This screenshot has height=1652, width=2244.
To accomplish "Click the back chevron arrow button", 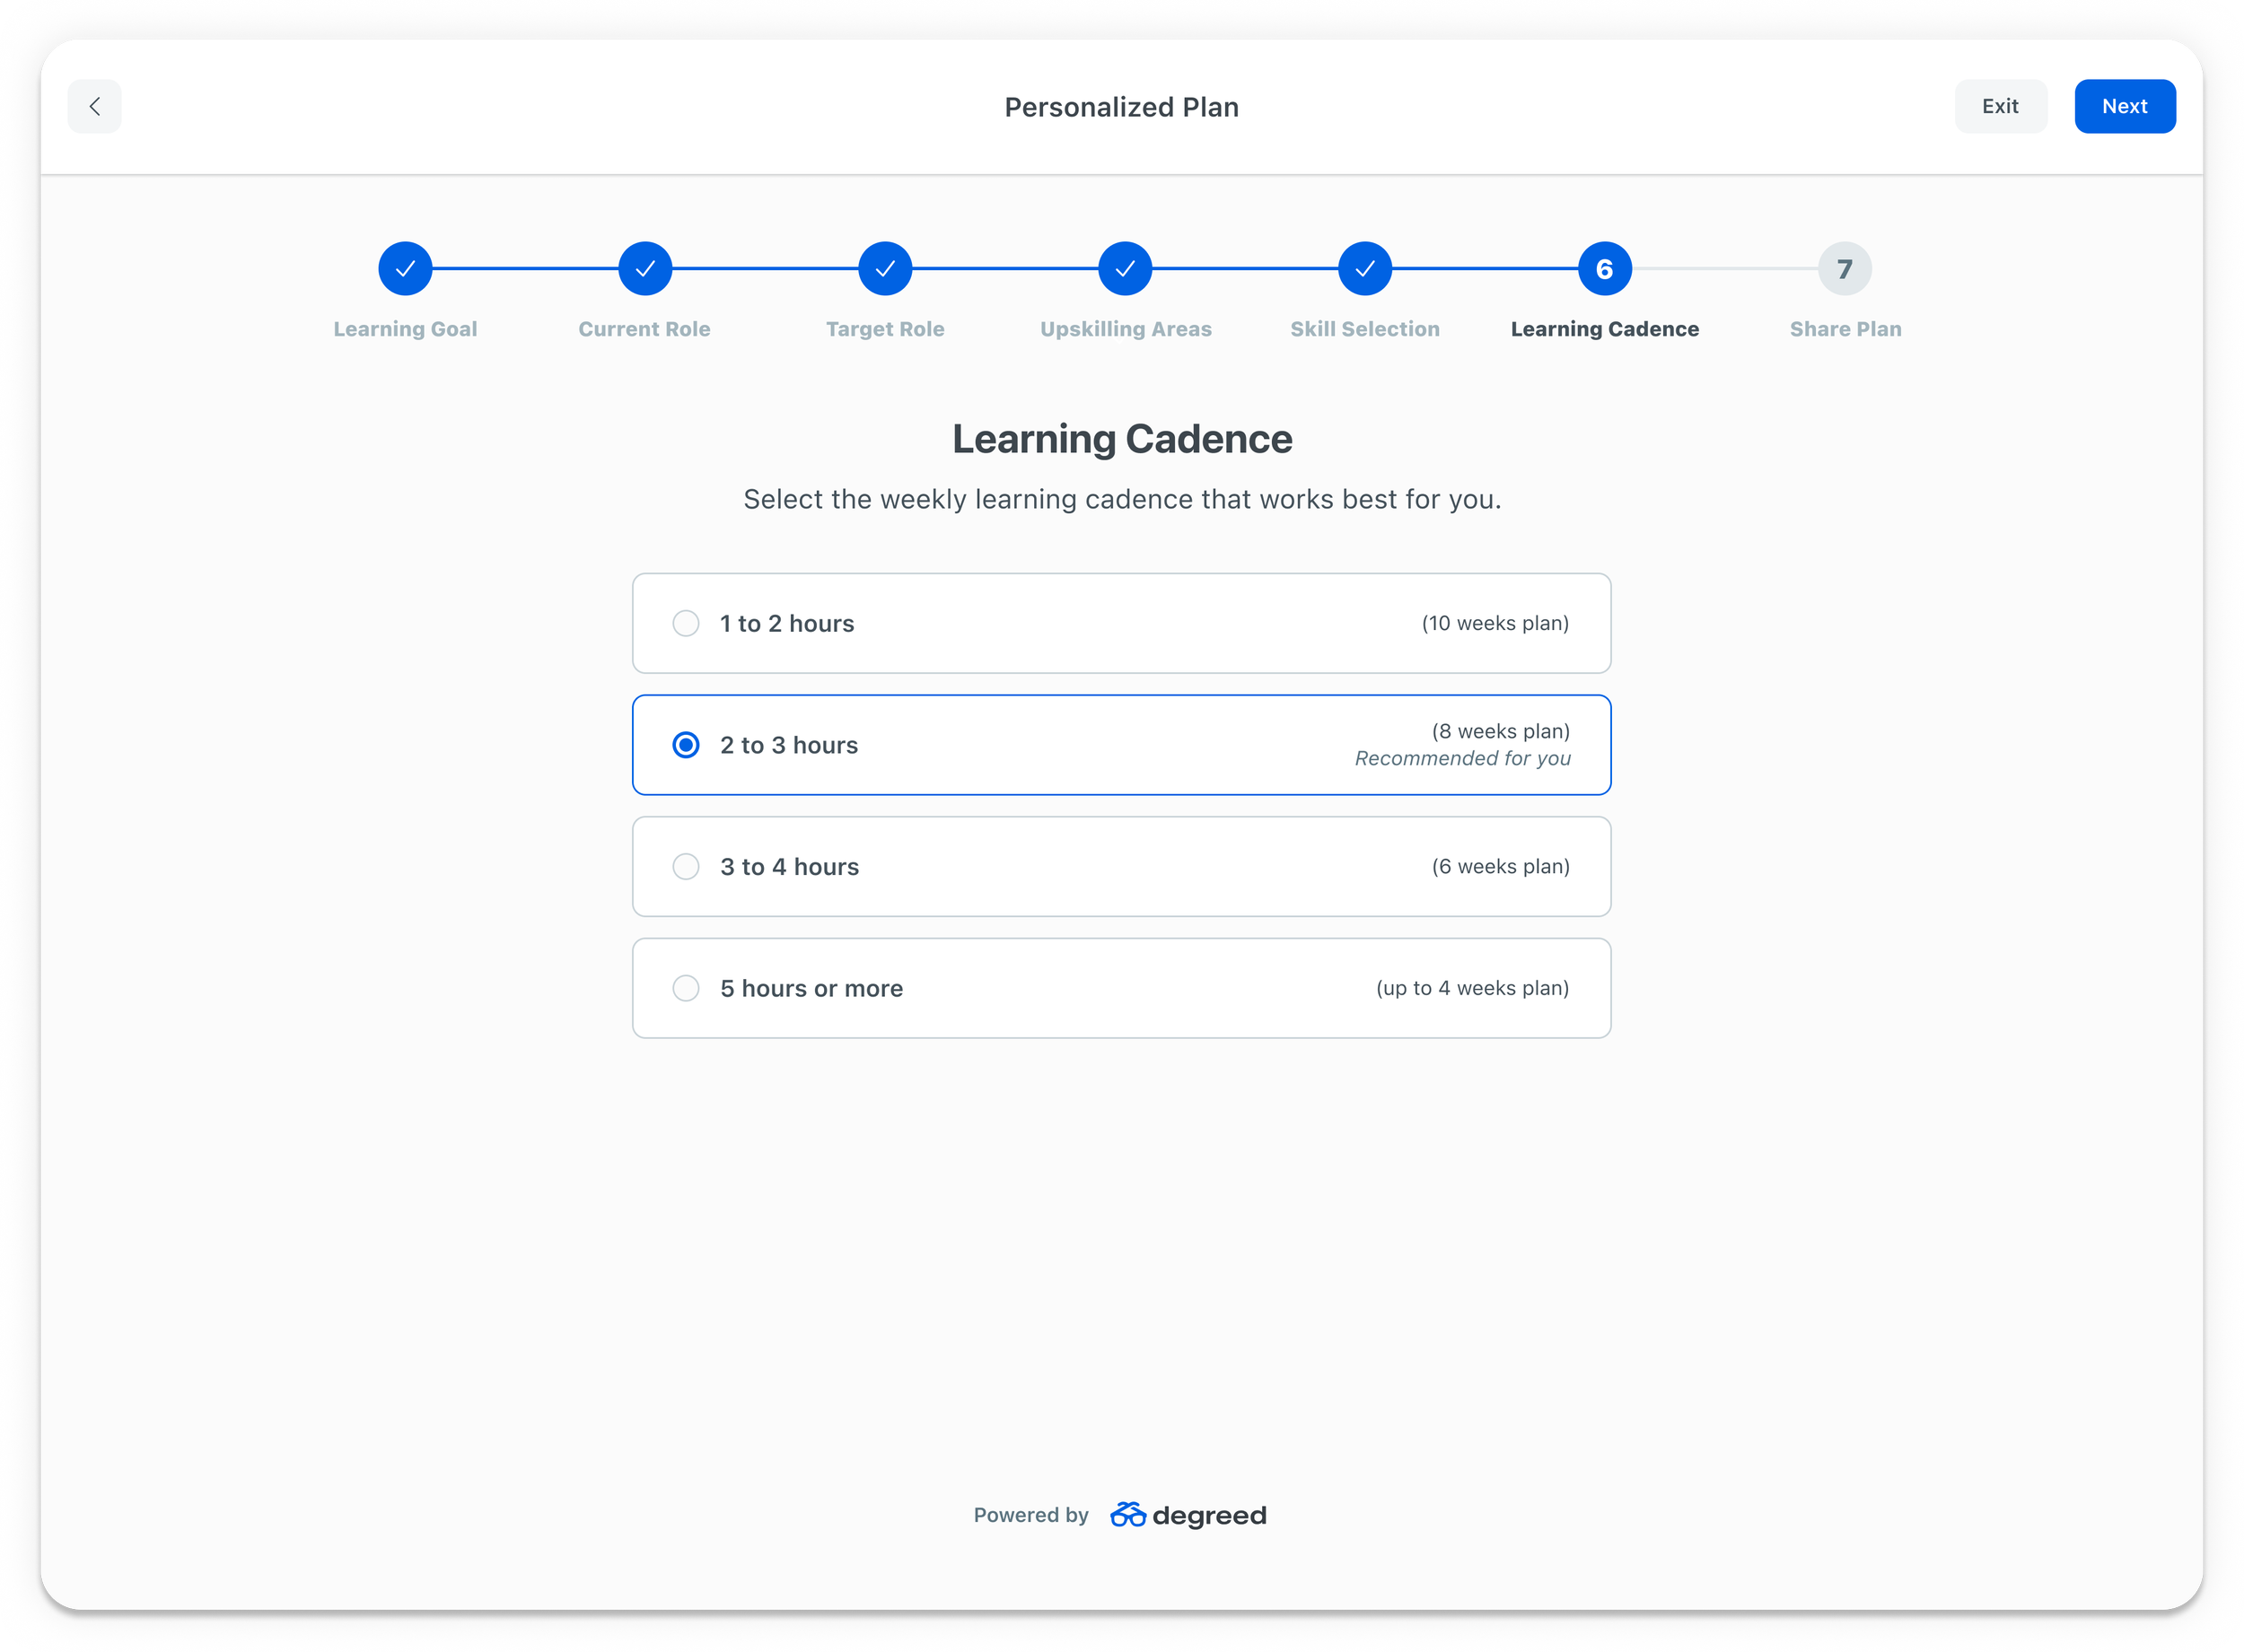I will [95, 106].
